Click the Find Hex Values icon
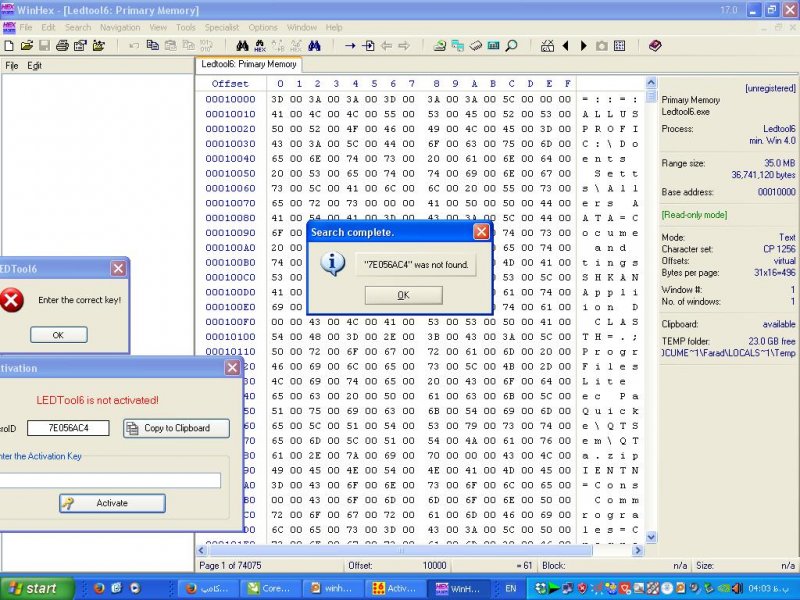 click(x=260, y=46)
